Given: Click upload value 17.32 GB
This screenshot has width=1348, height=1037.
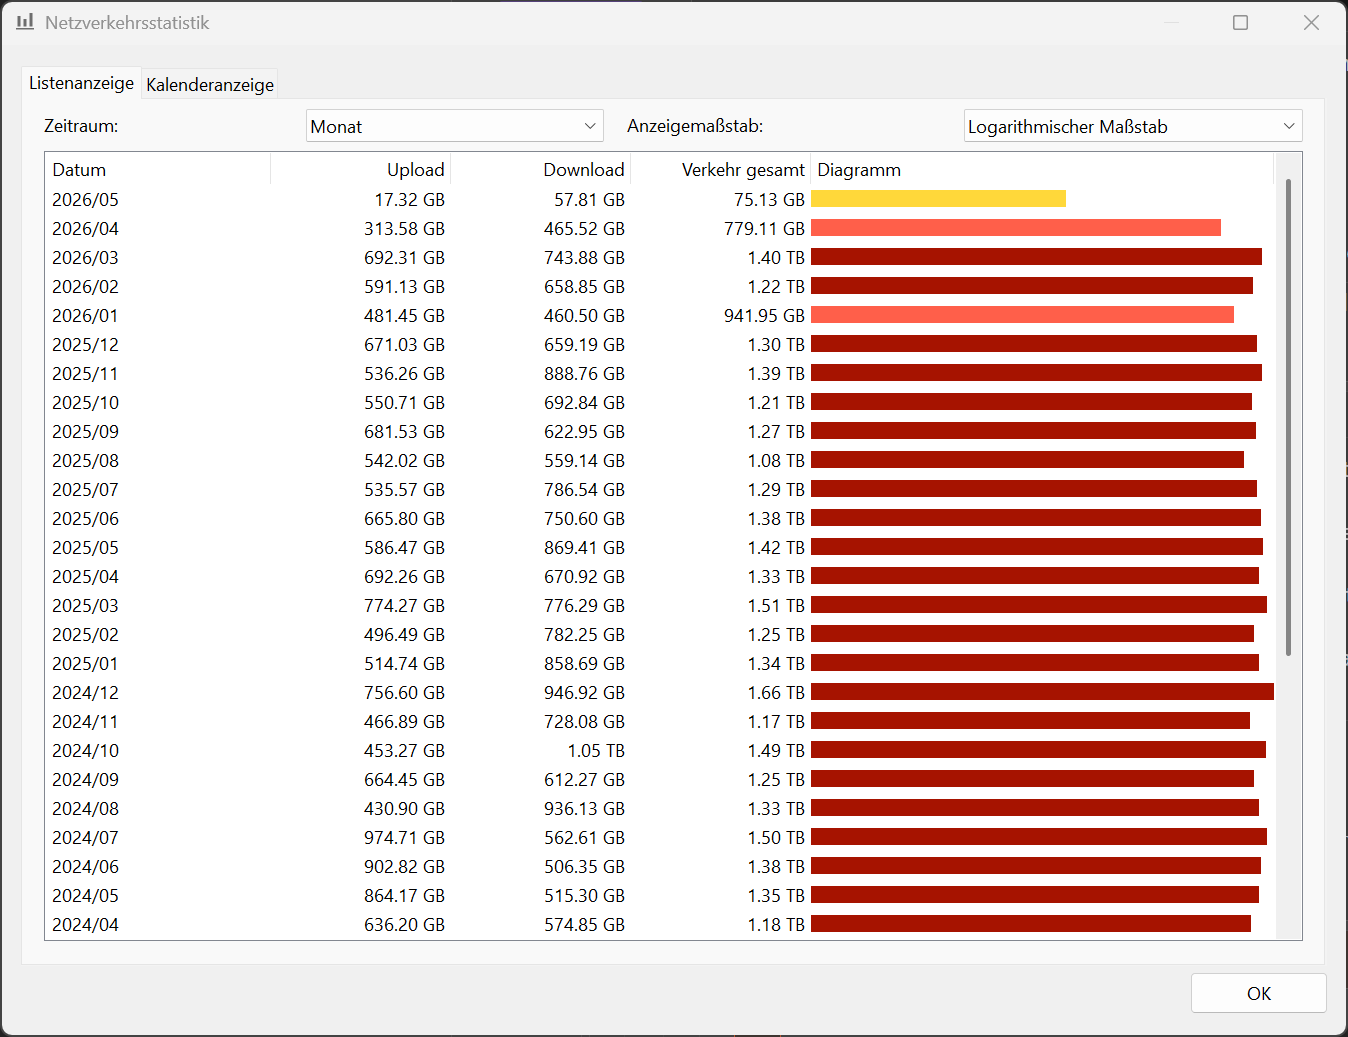Looking at the screenshot, I should click(409, 200).
